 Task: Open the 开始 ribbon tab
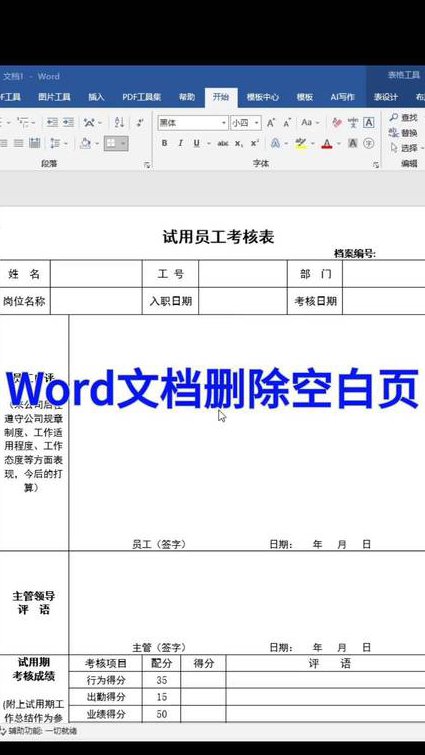[x=221, y=97]
